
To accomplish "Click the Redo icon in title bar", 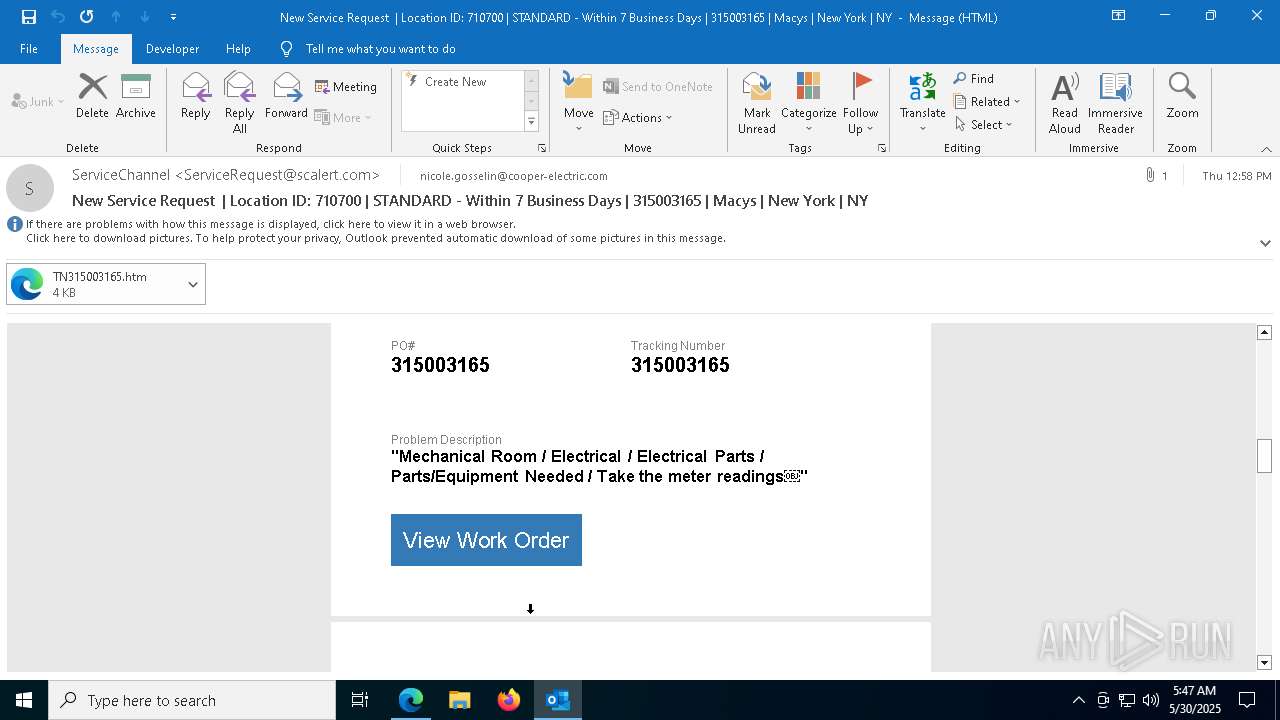I will (86, 17).
